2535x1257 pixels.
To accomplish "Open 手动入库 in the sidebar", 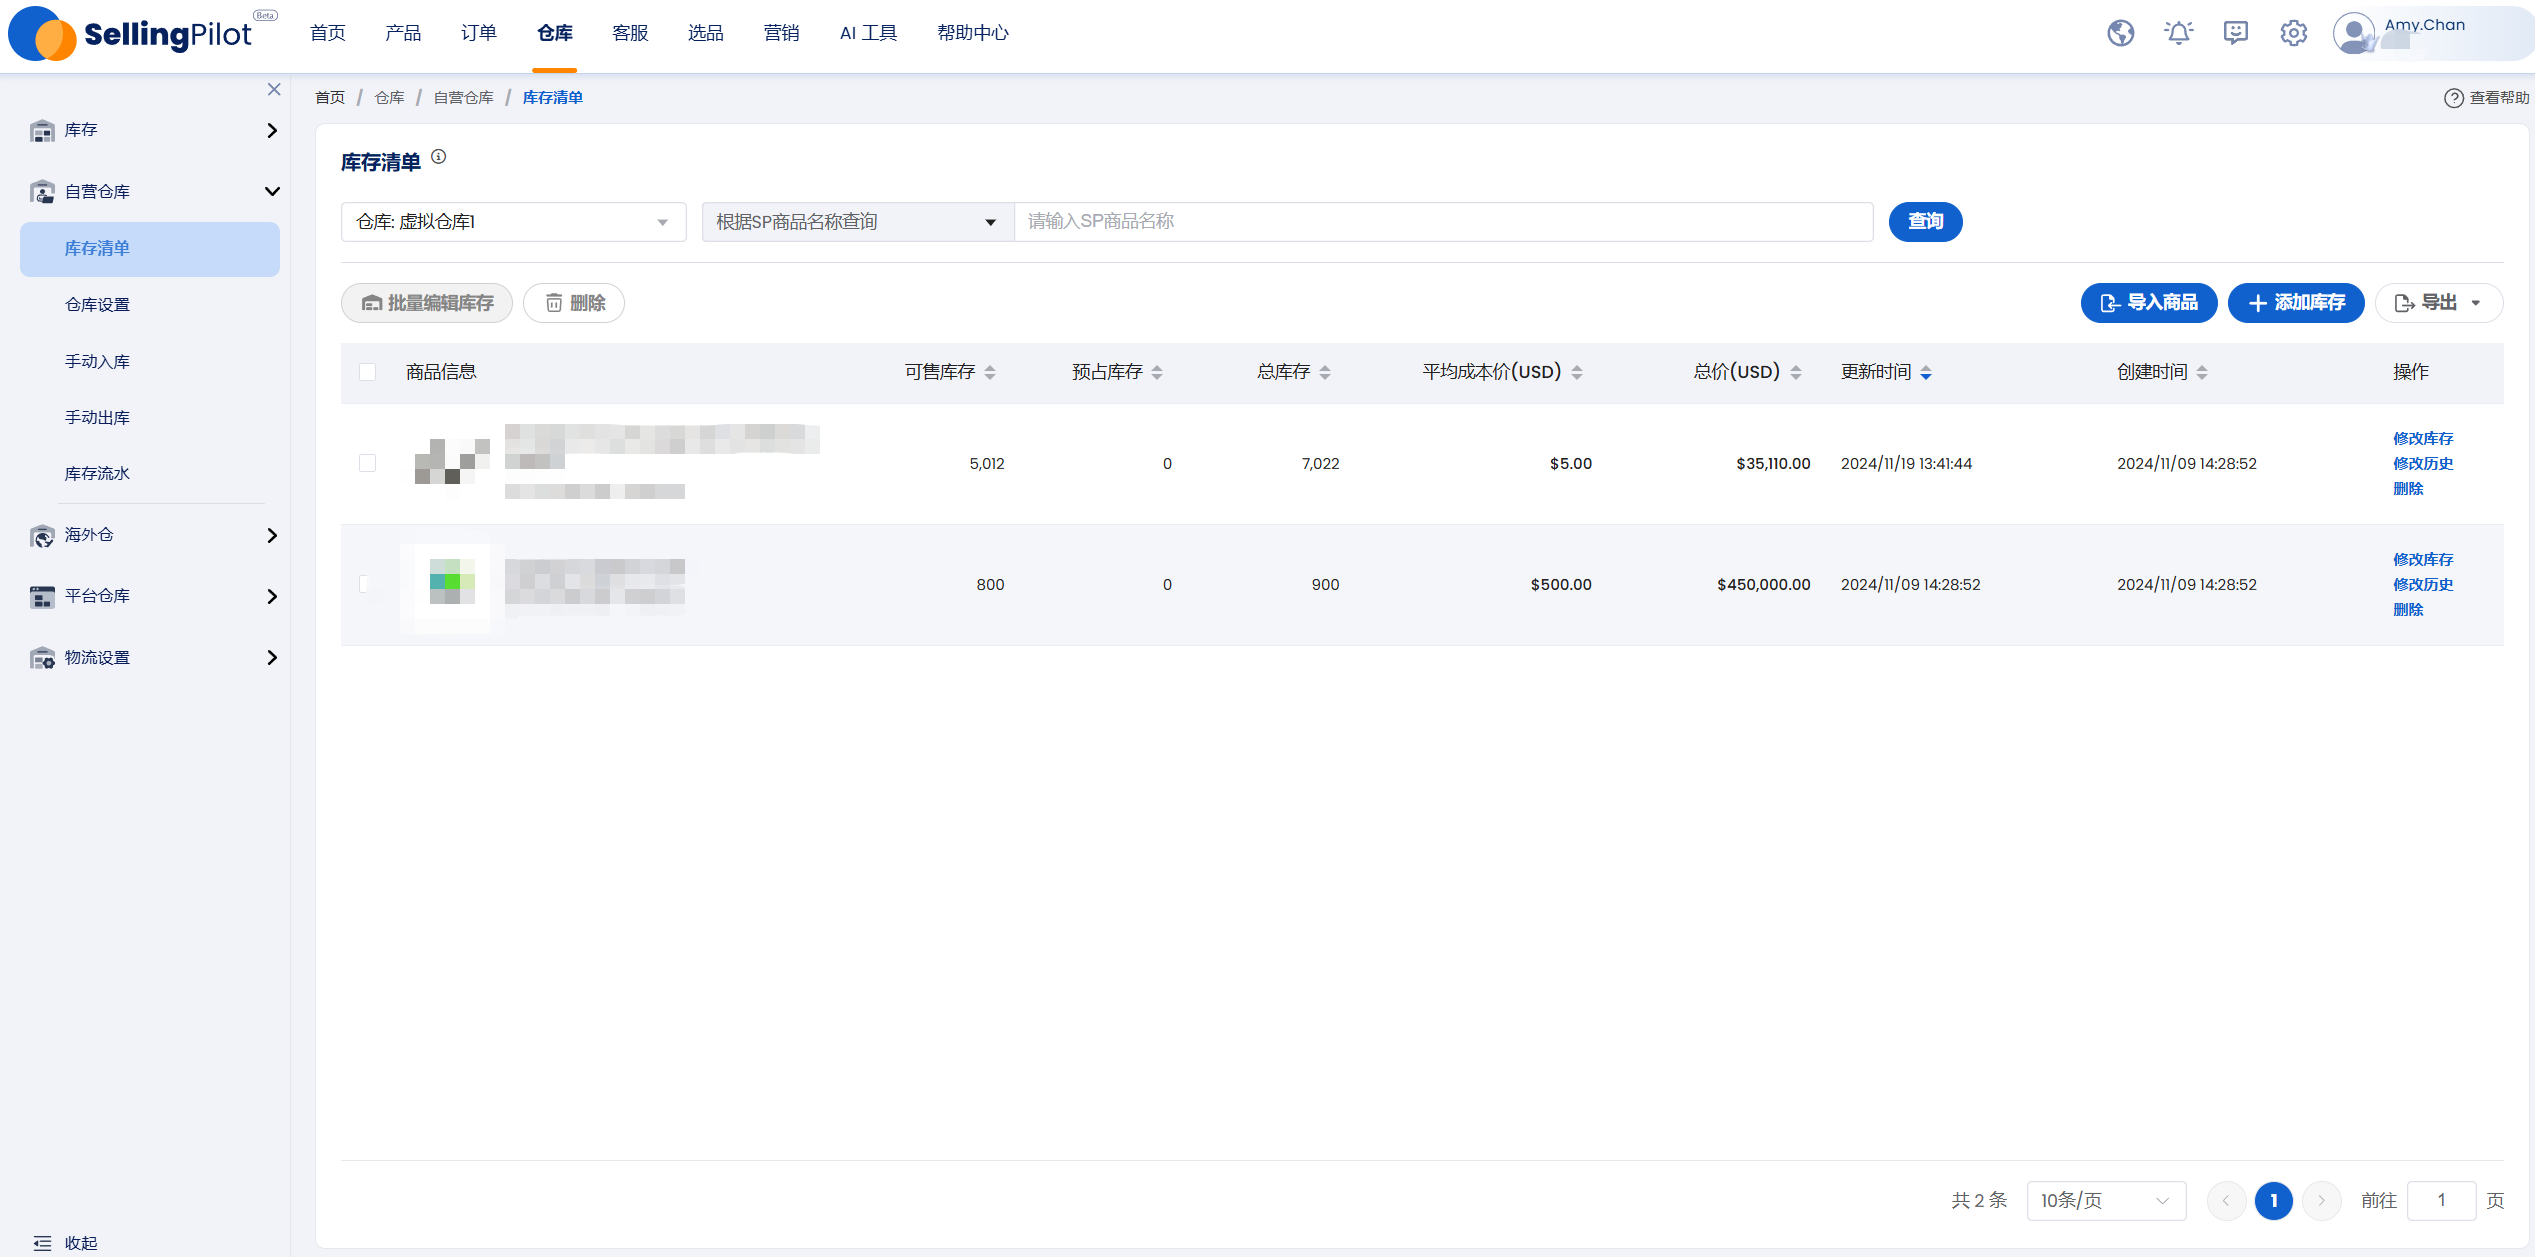I will tap(97, 361).
